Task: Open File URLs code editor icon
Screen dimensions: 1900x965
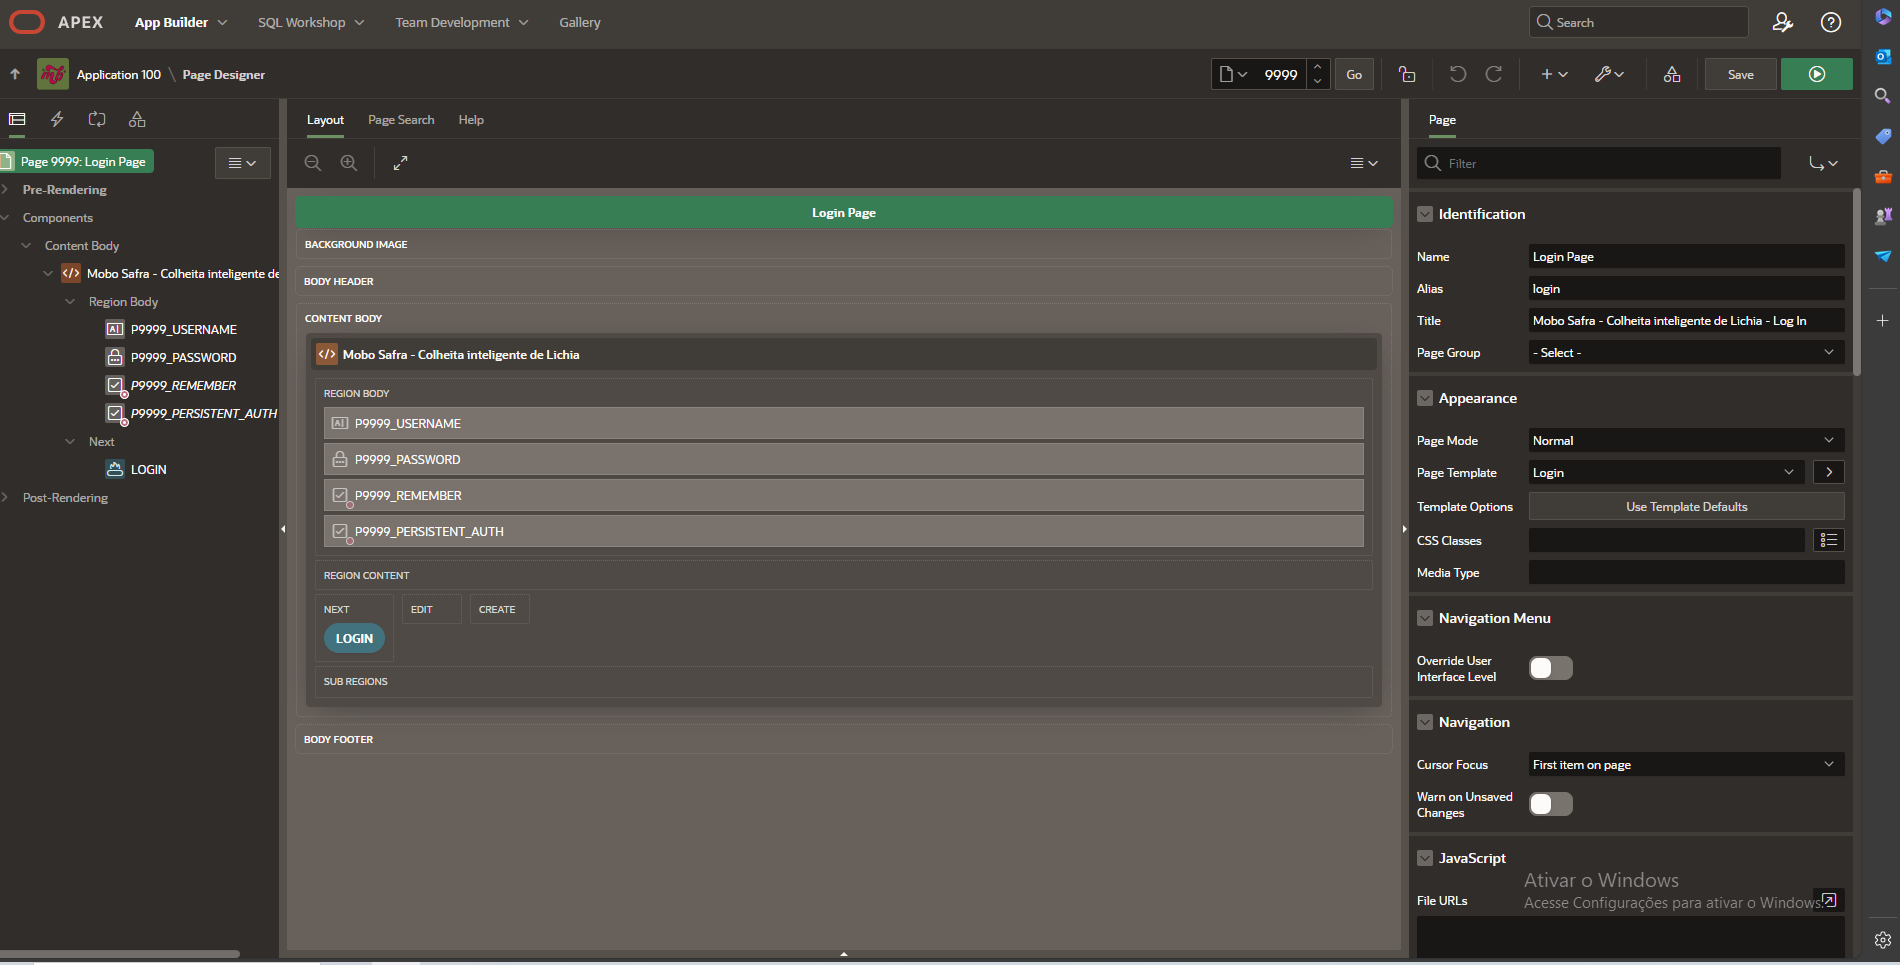Action: (x=1829, y=900)
